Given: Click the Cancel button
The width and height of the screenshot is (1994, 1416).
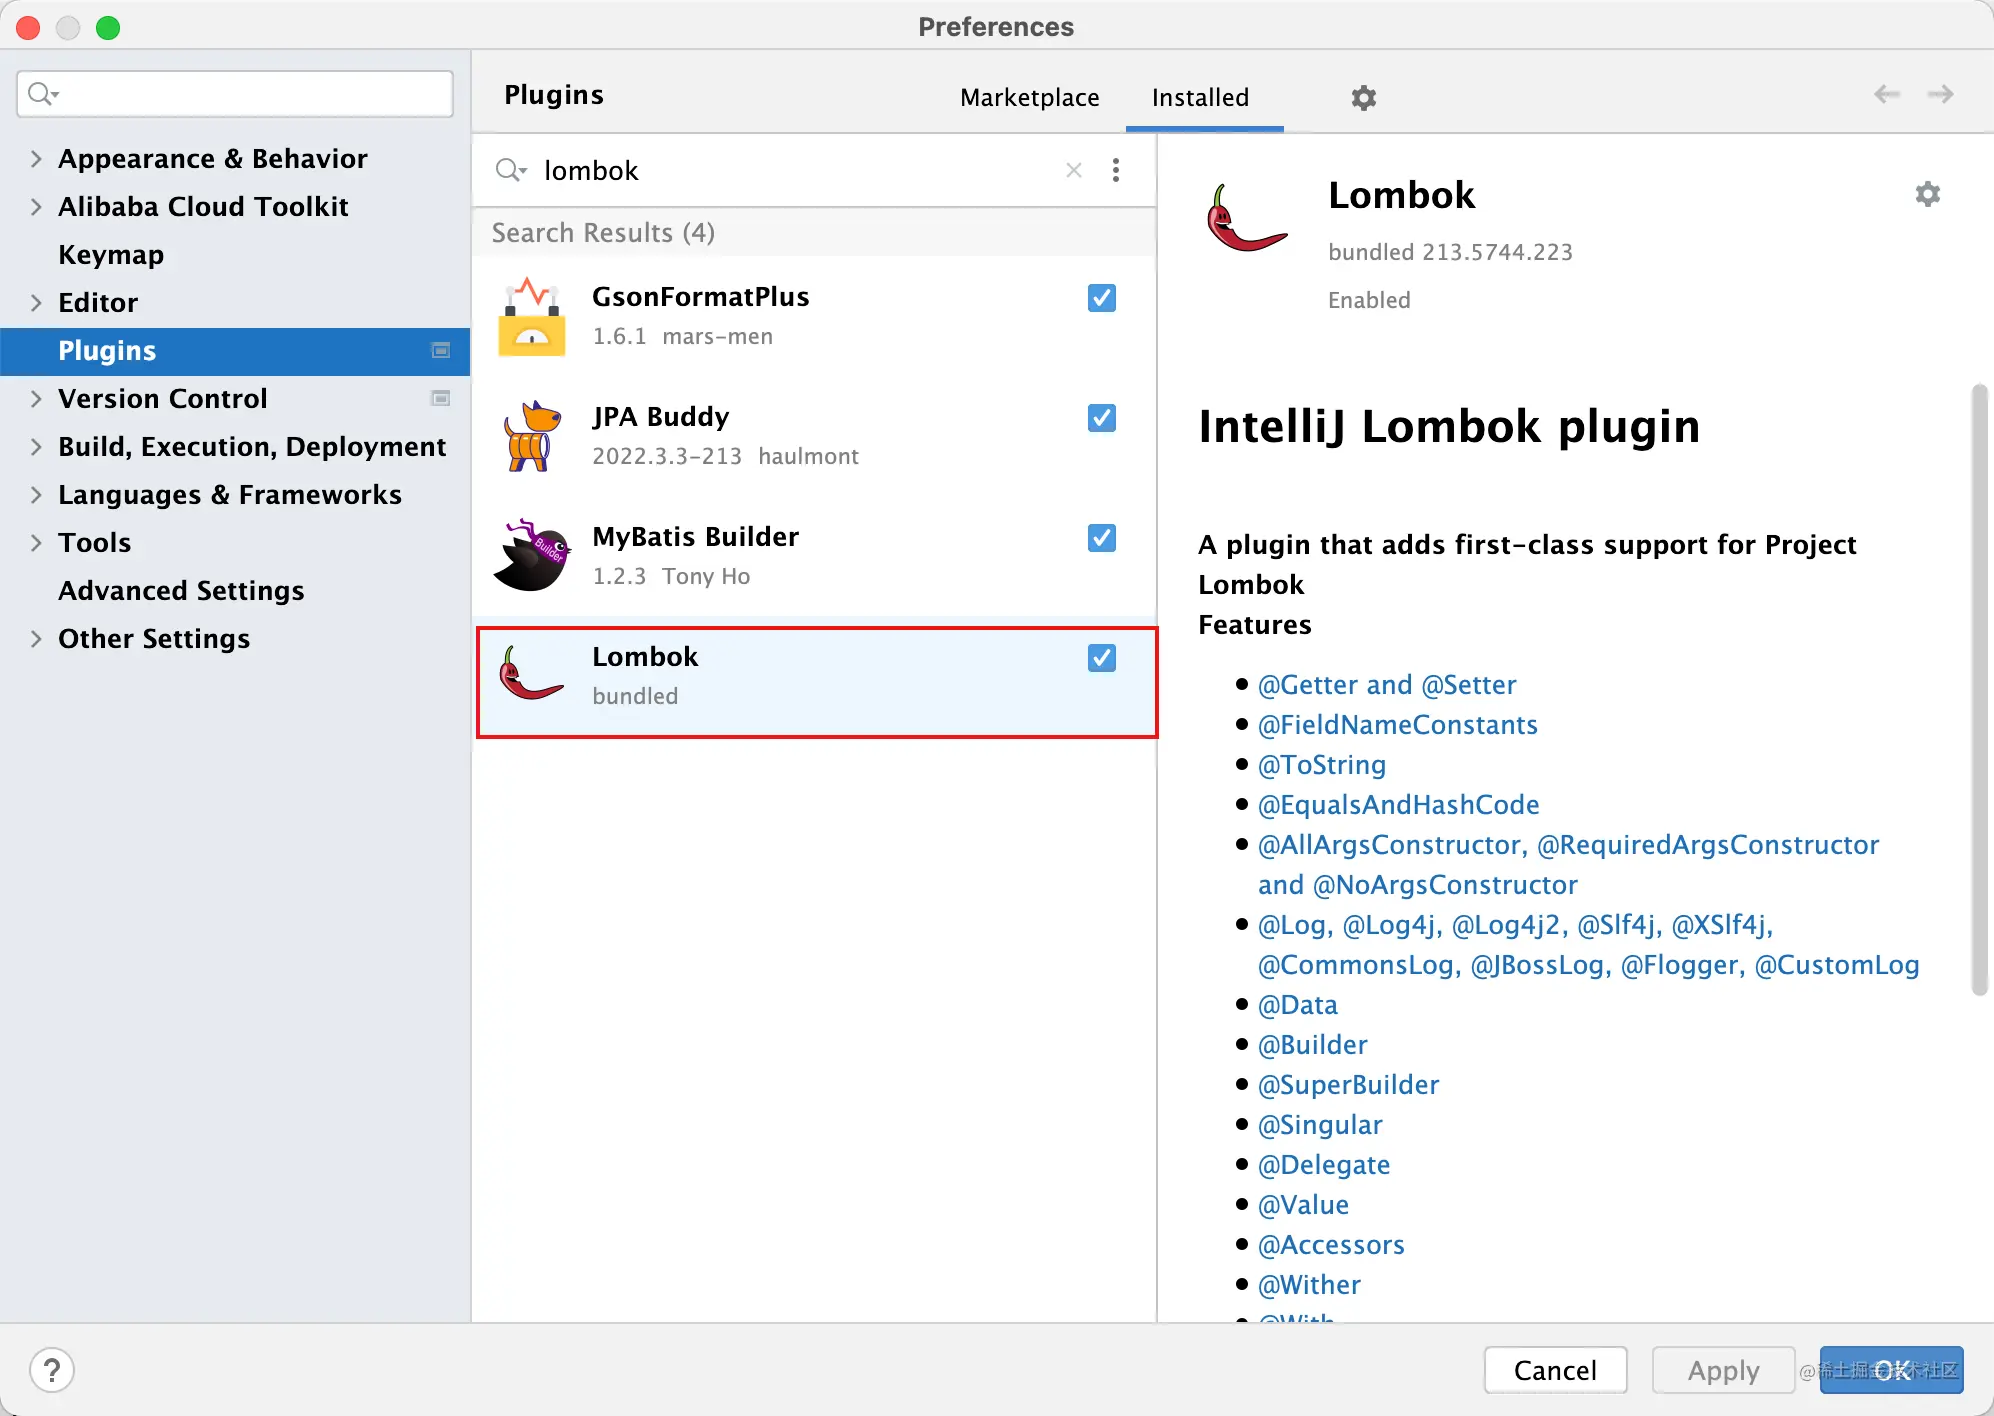Looking at the screenshot, I should pyautogui.click(x=1555, y=1370).
